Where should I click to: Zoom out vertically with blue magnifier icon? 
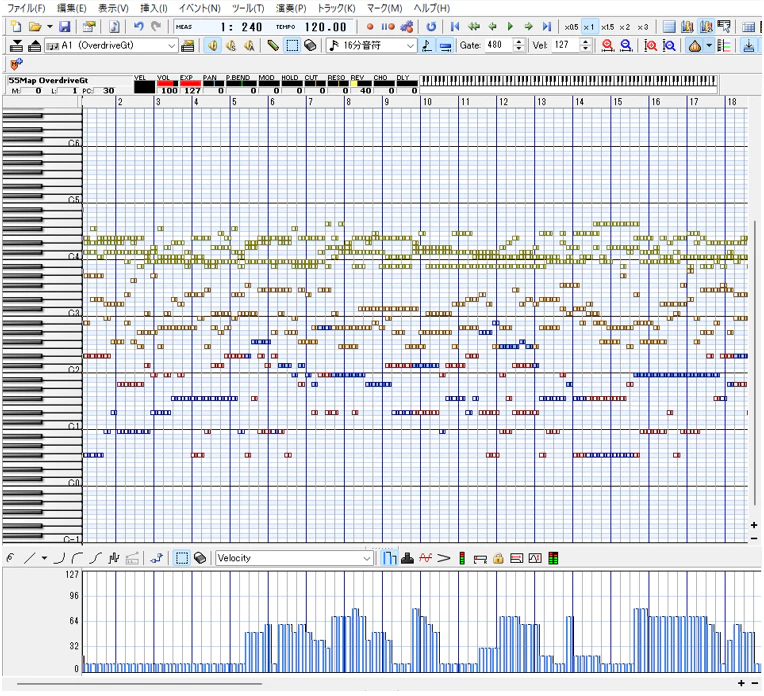pyautogui.click(x=669, y=46)
